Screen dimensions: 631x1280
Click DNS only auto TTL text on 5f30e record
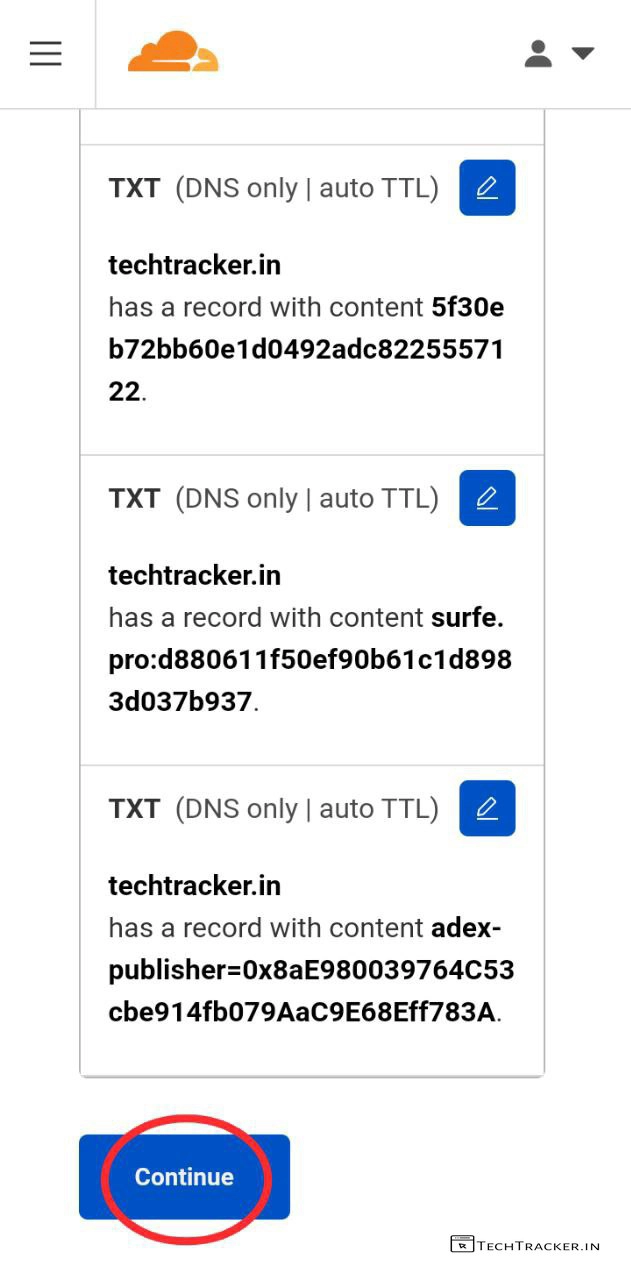[x=307, y=189]
